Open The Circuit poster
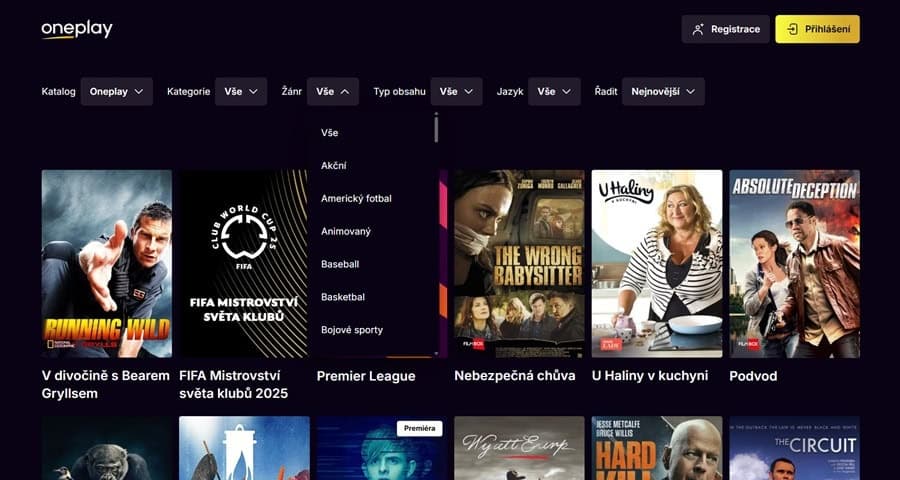The height and width of the screenshot is (480, 900). click(794, 448)
